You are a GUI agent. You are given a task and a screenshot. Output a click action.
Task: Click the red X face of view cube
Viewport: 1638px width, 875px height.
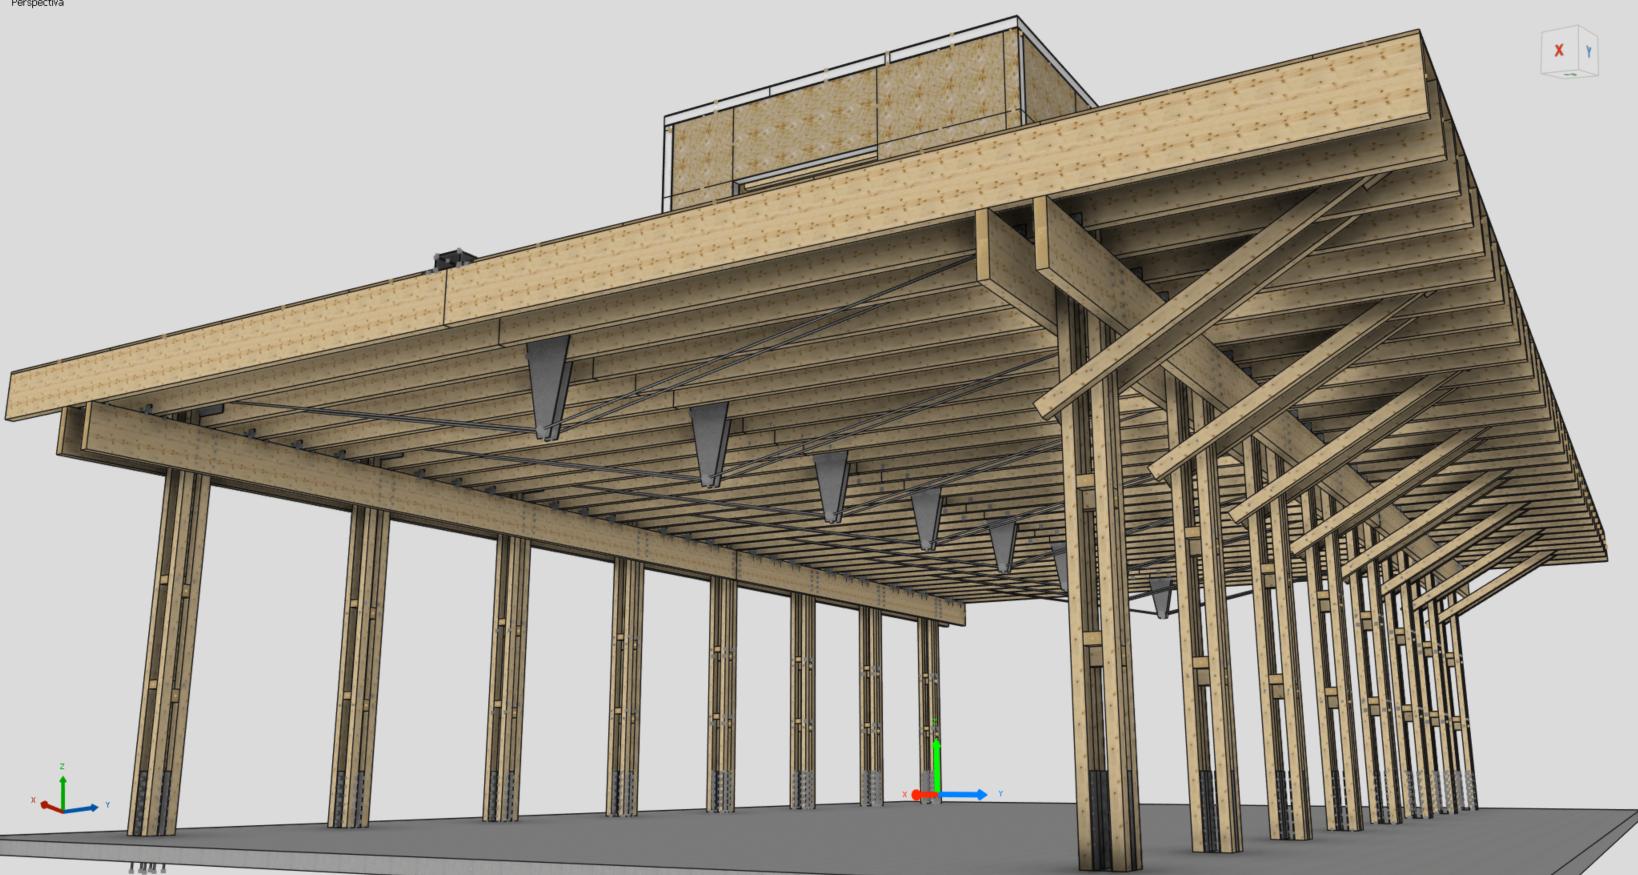point(1558,50)
